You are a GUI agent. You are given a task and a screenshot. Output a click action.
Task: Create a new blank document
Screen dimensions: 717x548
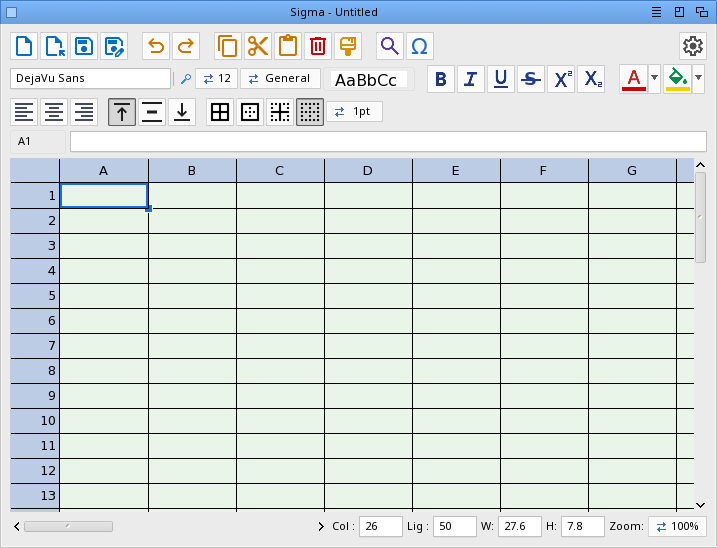(24, 46)
